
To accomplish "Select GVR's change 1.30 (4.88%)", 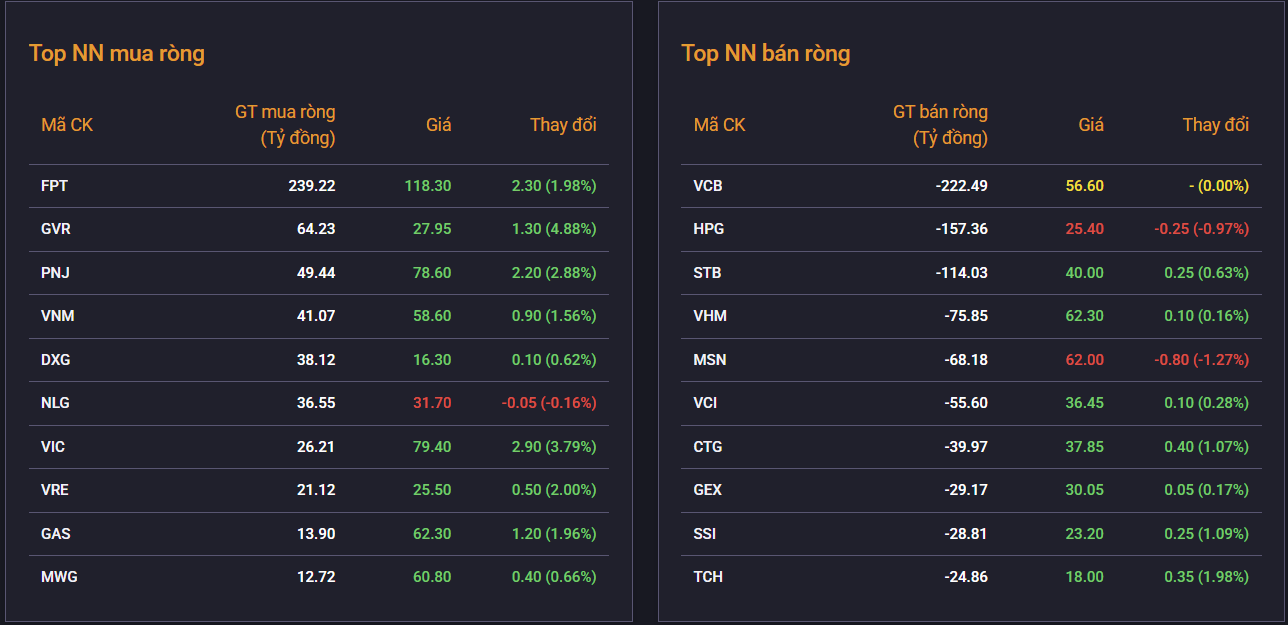I will click(554, 229).
